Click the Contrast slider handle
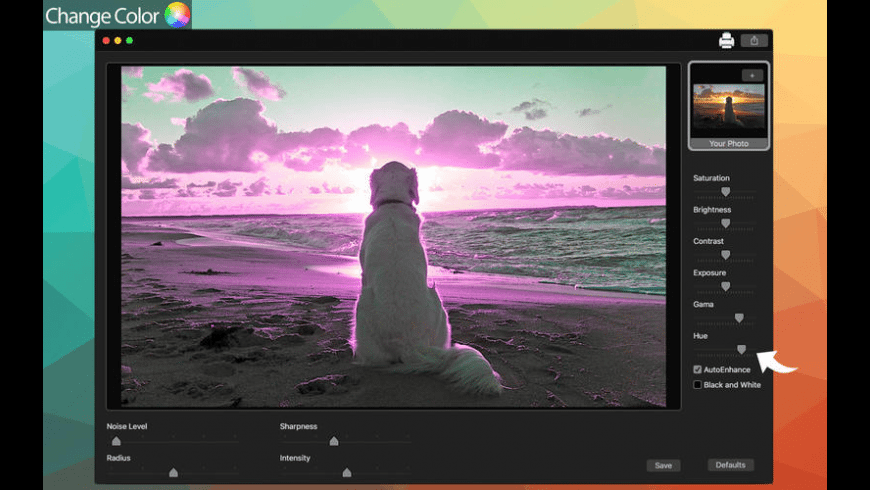The image size is (870, 490). (725, 255)
